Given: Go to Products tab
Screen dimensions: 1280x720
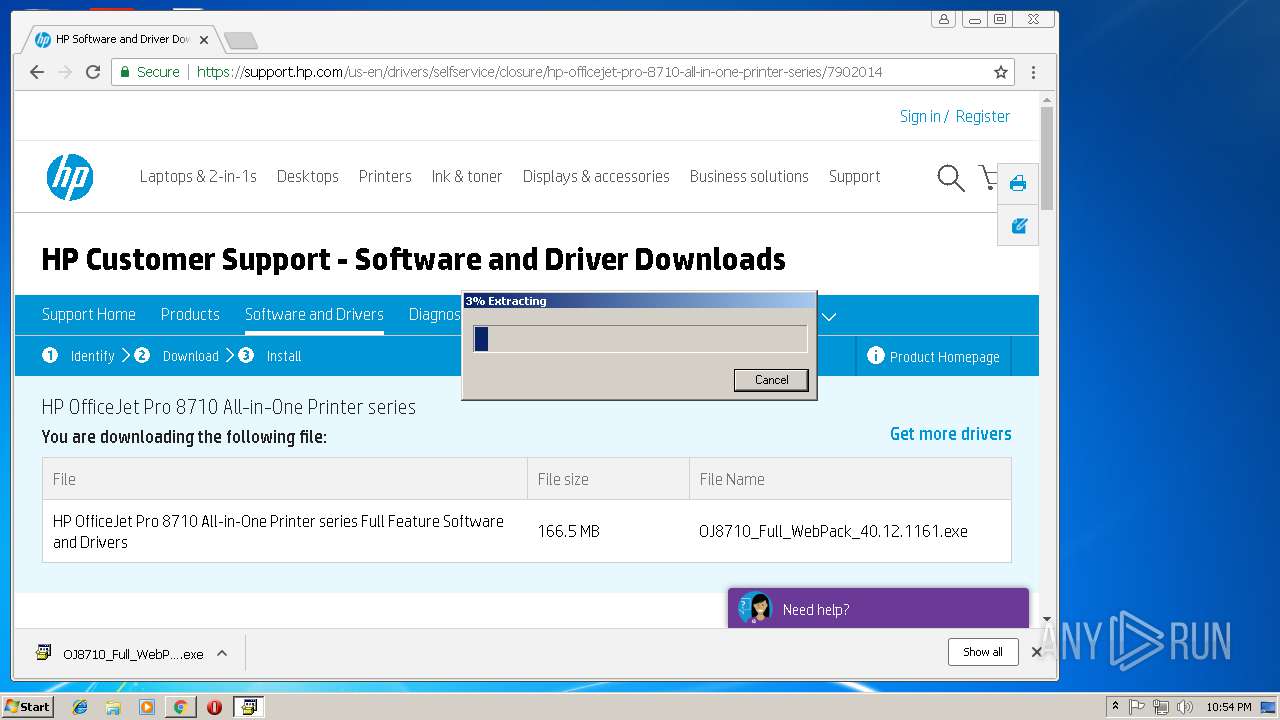Looking at the screenshot, I should click(x=190, y=314).
